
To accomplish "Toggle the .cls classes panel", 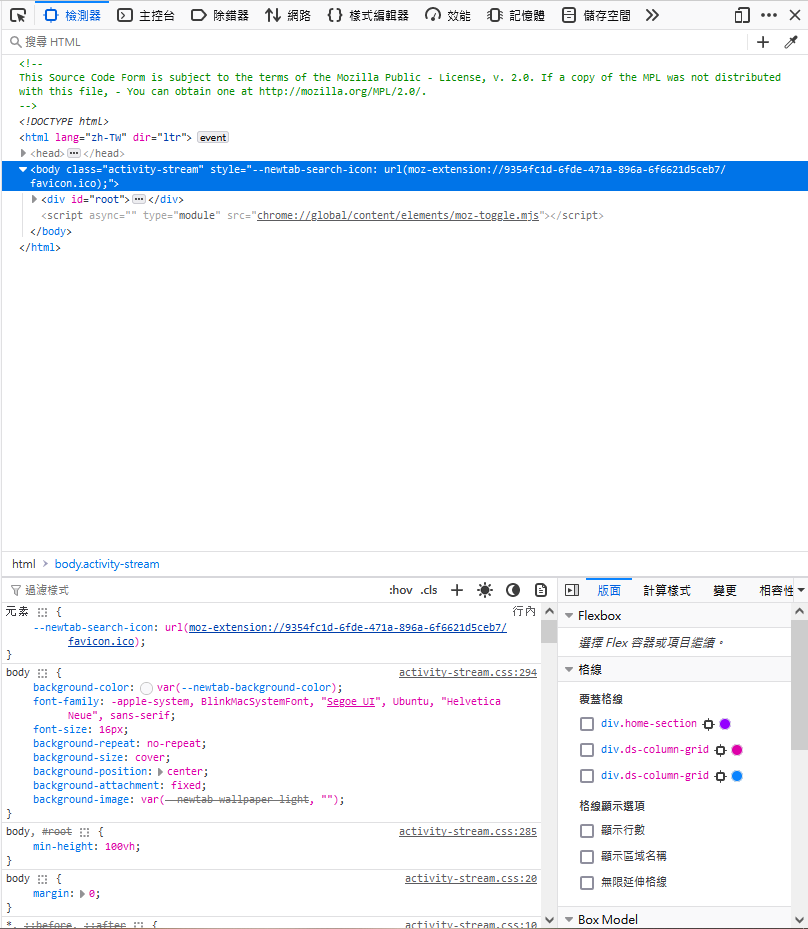I will pyautogui.click(x=429, y=590).
